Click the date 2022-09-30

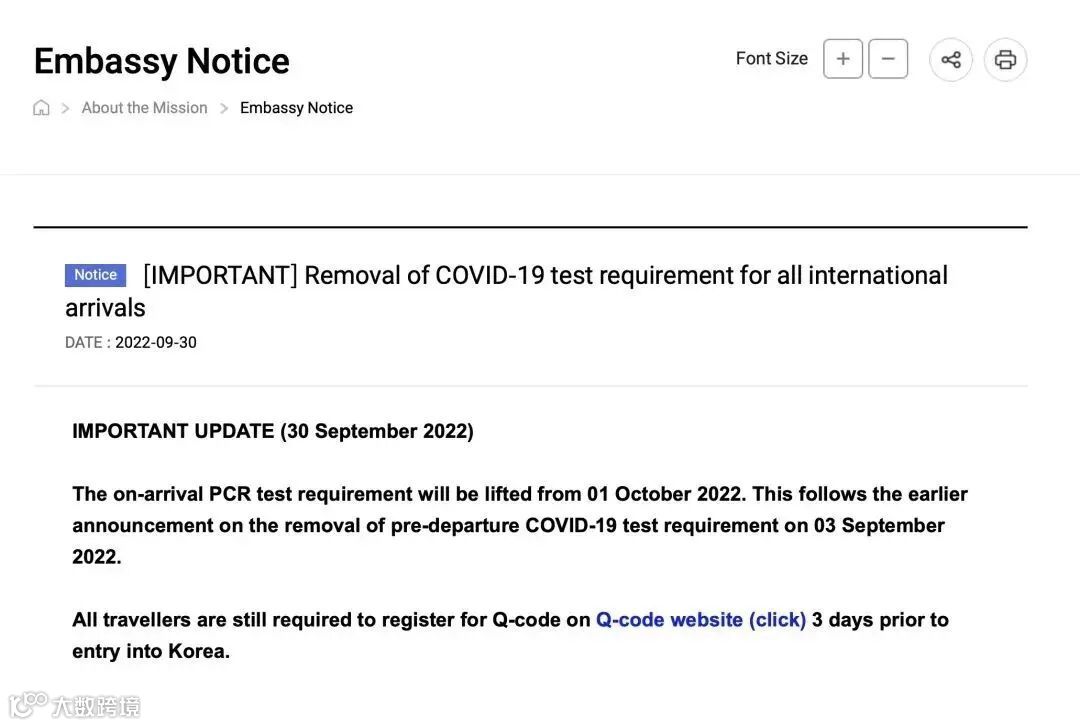point(156,342)
